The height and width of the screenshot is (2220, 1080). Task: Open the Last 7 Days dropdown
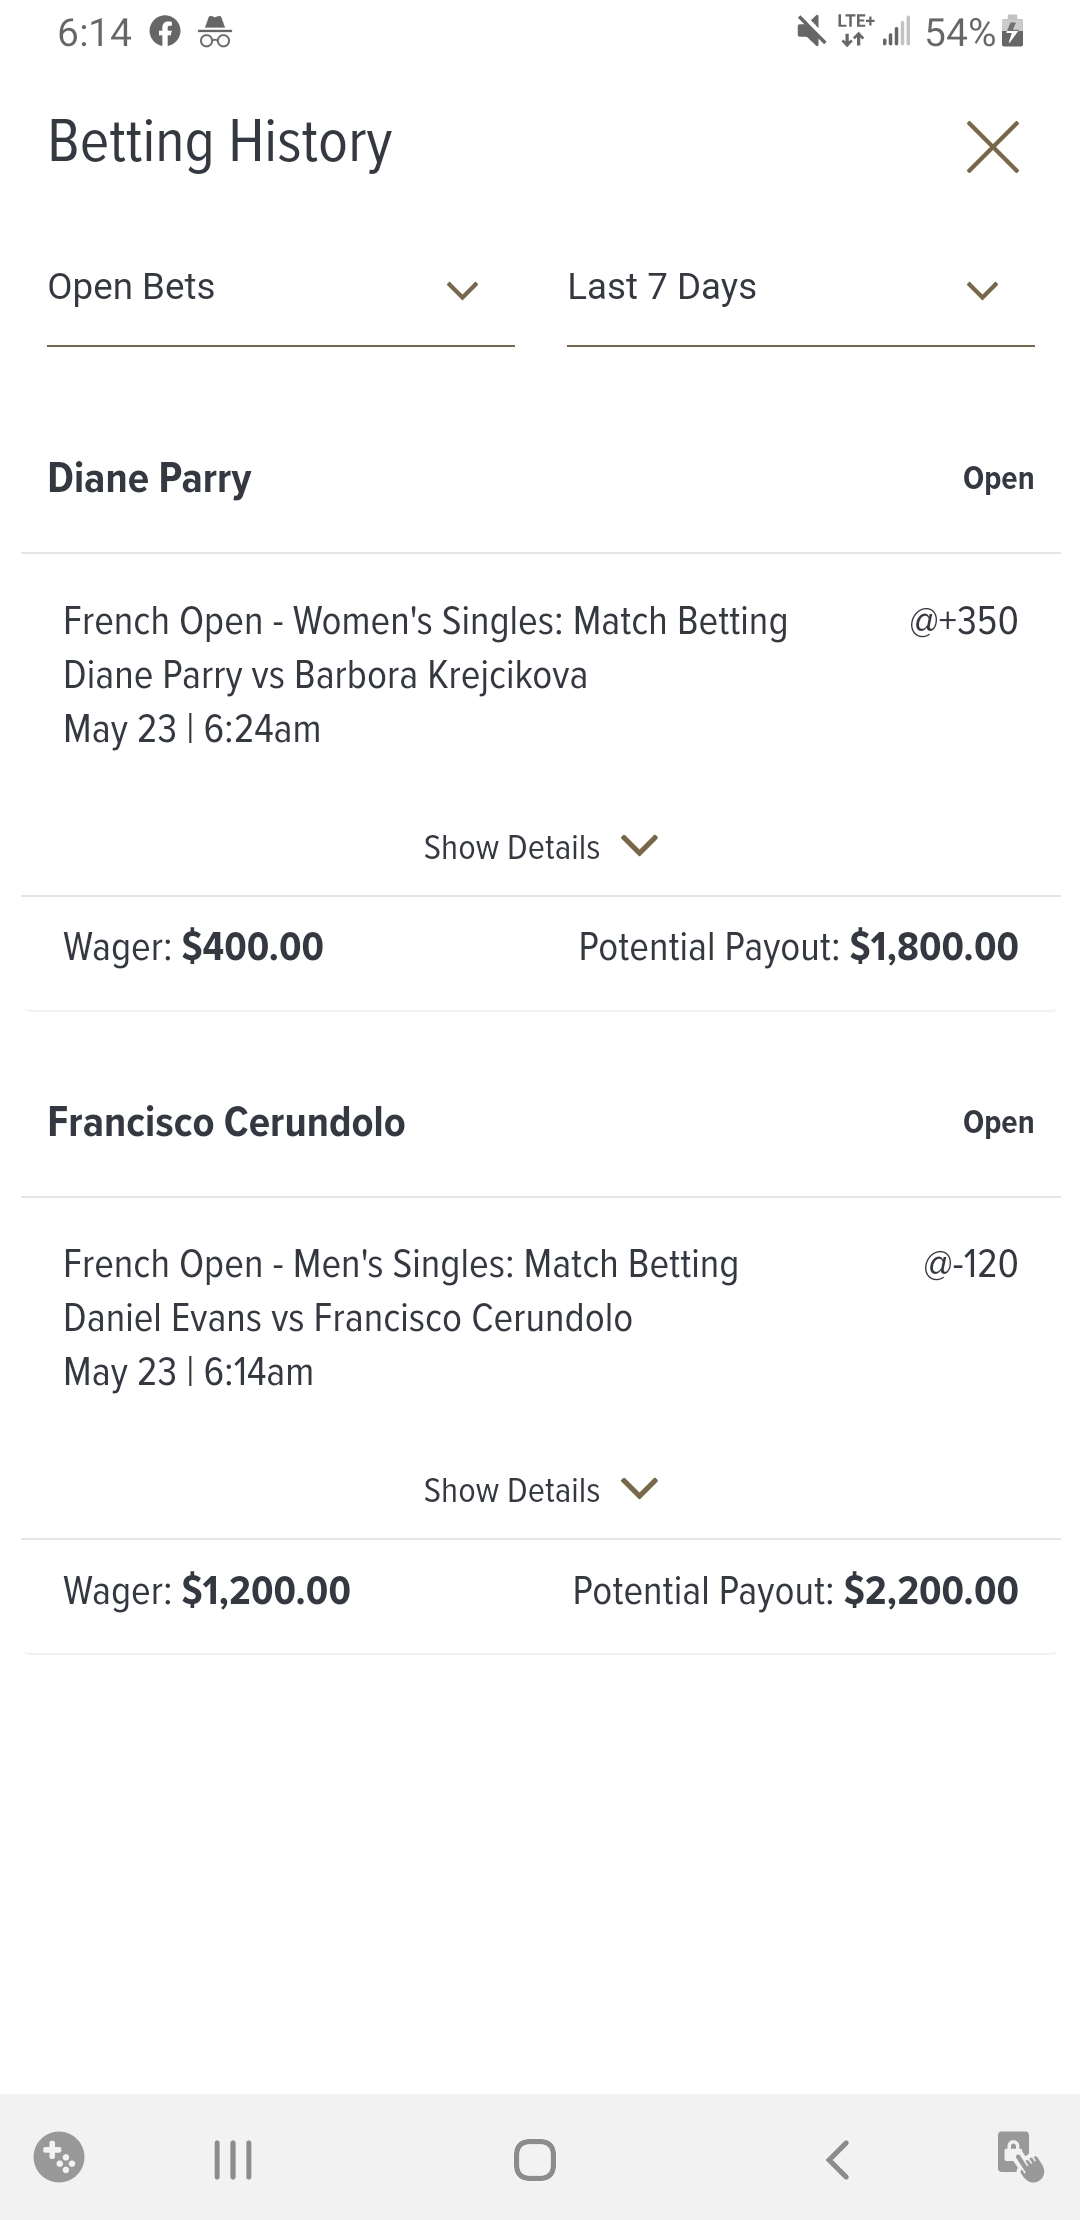(800, 289)
